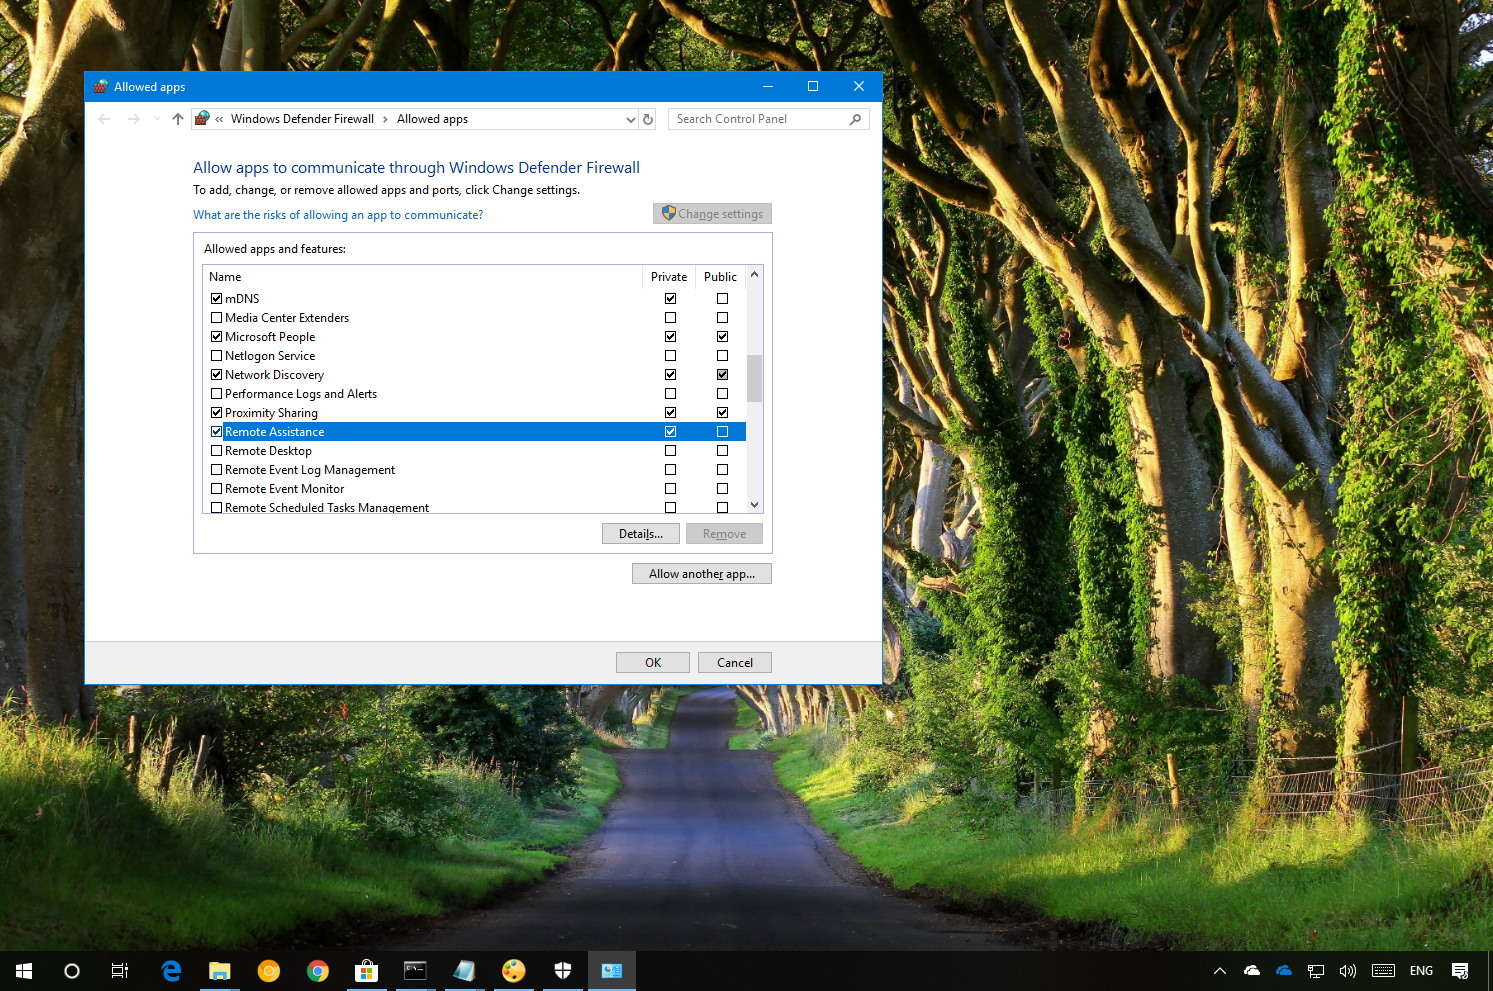The height and width of the screenshot is (991, 1493).
Task: Click the Forward navigation arrow
Action: tap(133, 119)
